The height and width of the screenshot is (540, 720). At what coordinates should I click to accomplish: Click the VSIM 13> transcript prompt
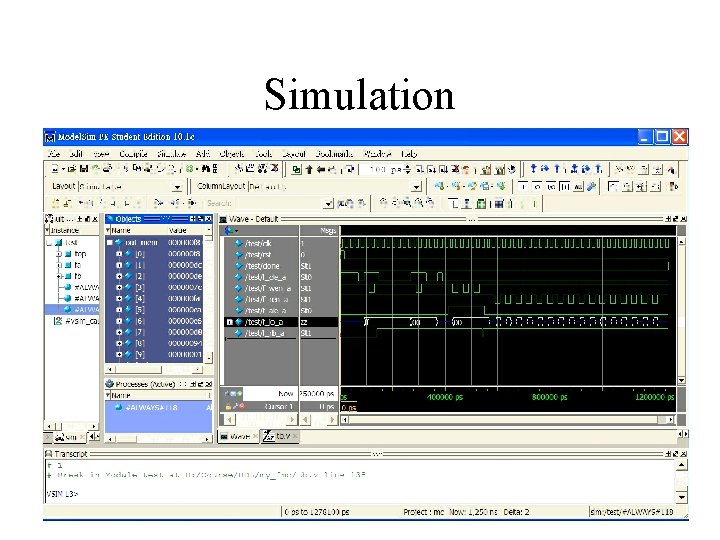[62, 494]
